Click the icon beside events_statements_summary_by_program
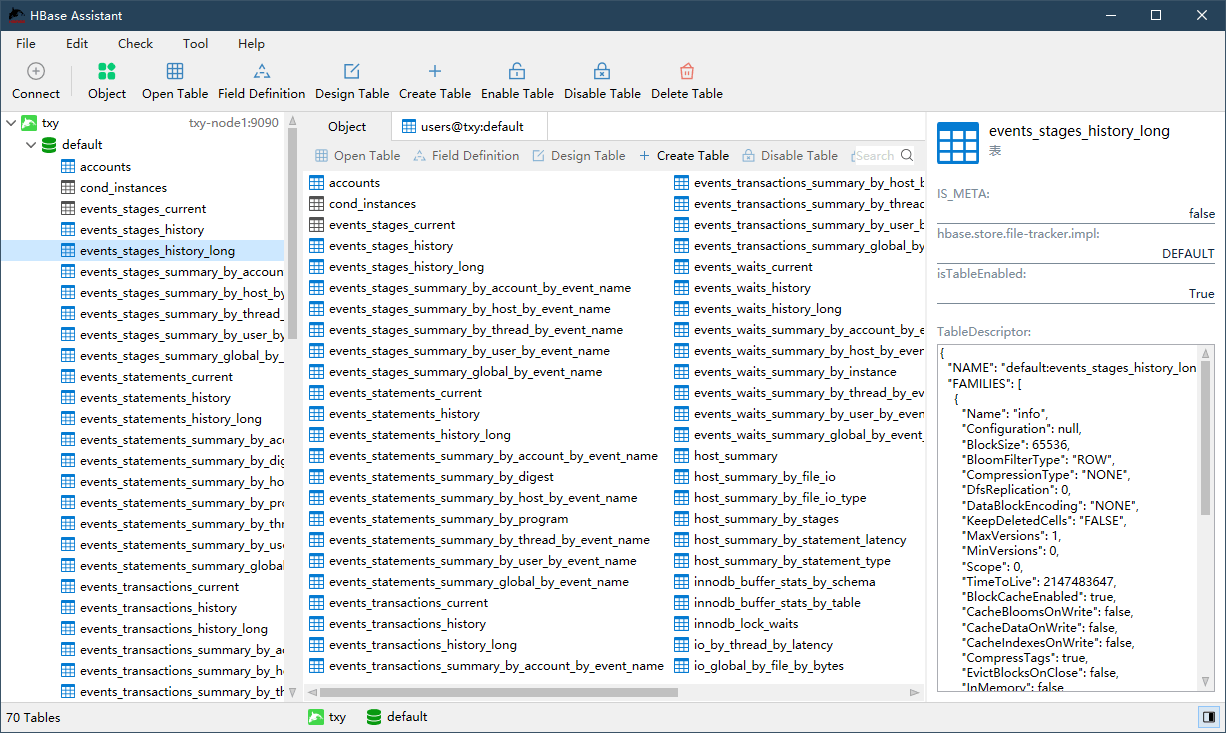The height and width of the screenshot is (733, 1226). [x=316, y=519]
